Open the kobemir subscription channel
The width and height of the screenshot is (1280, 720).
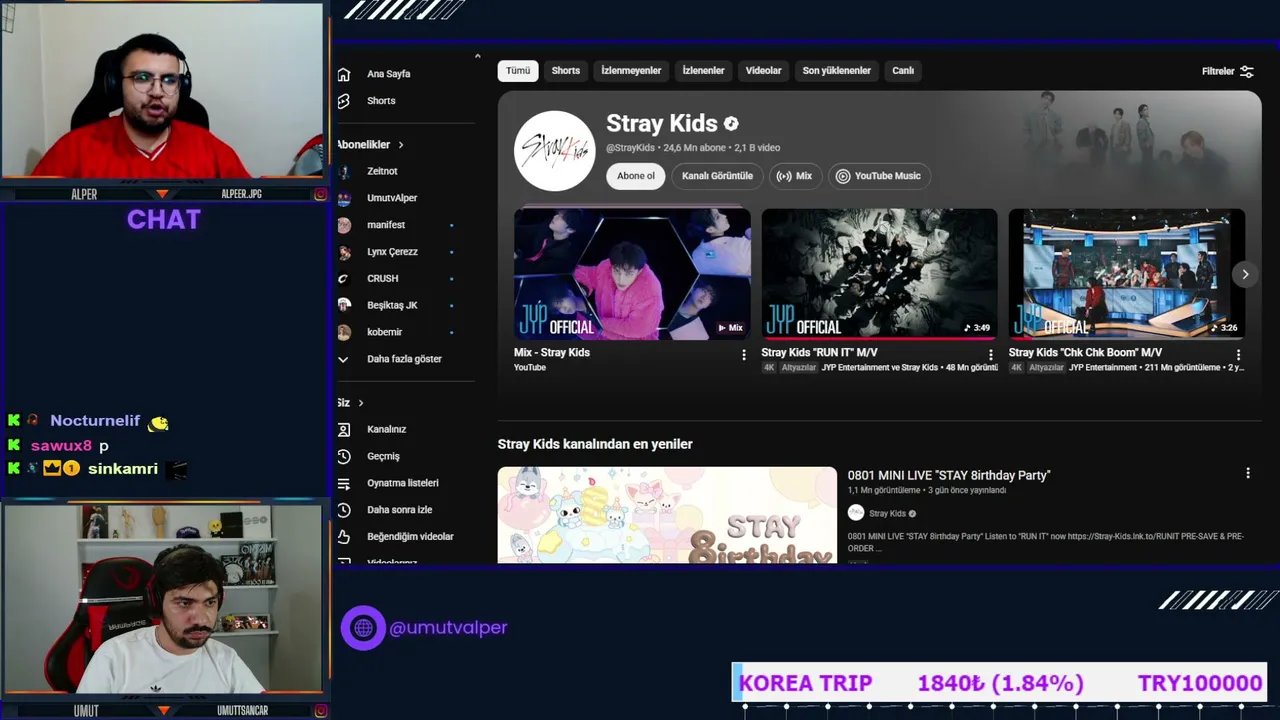(384, 332)
